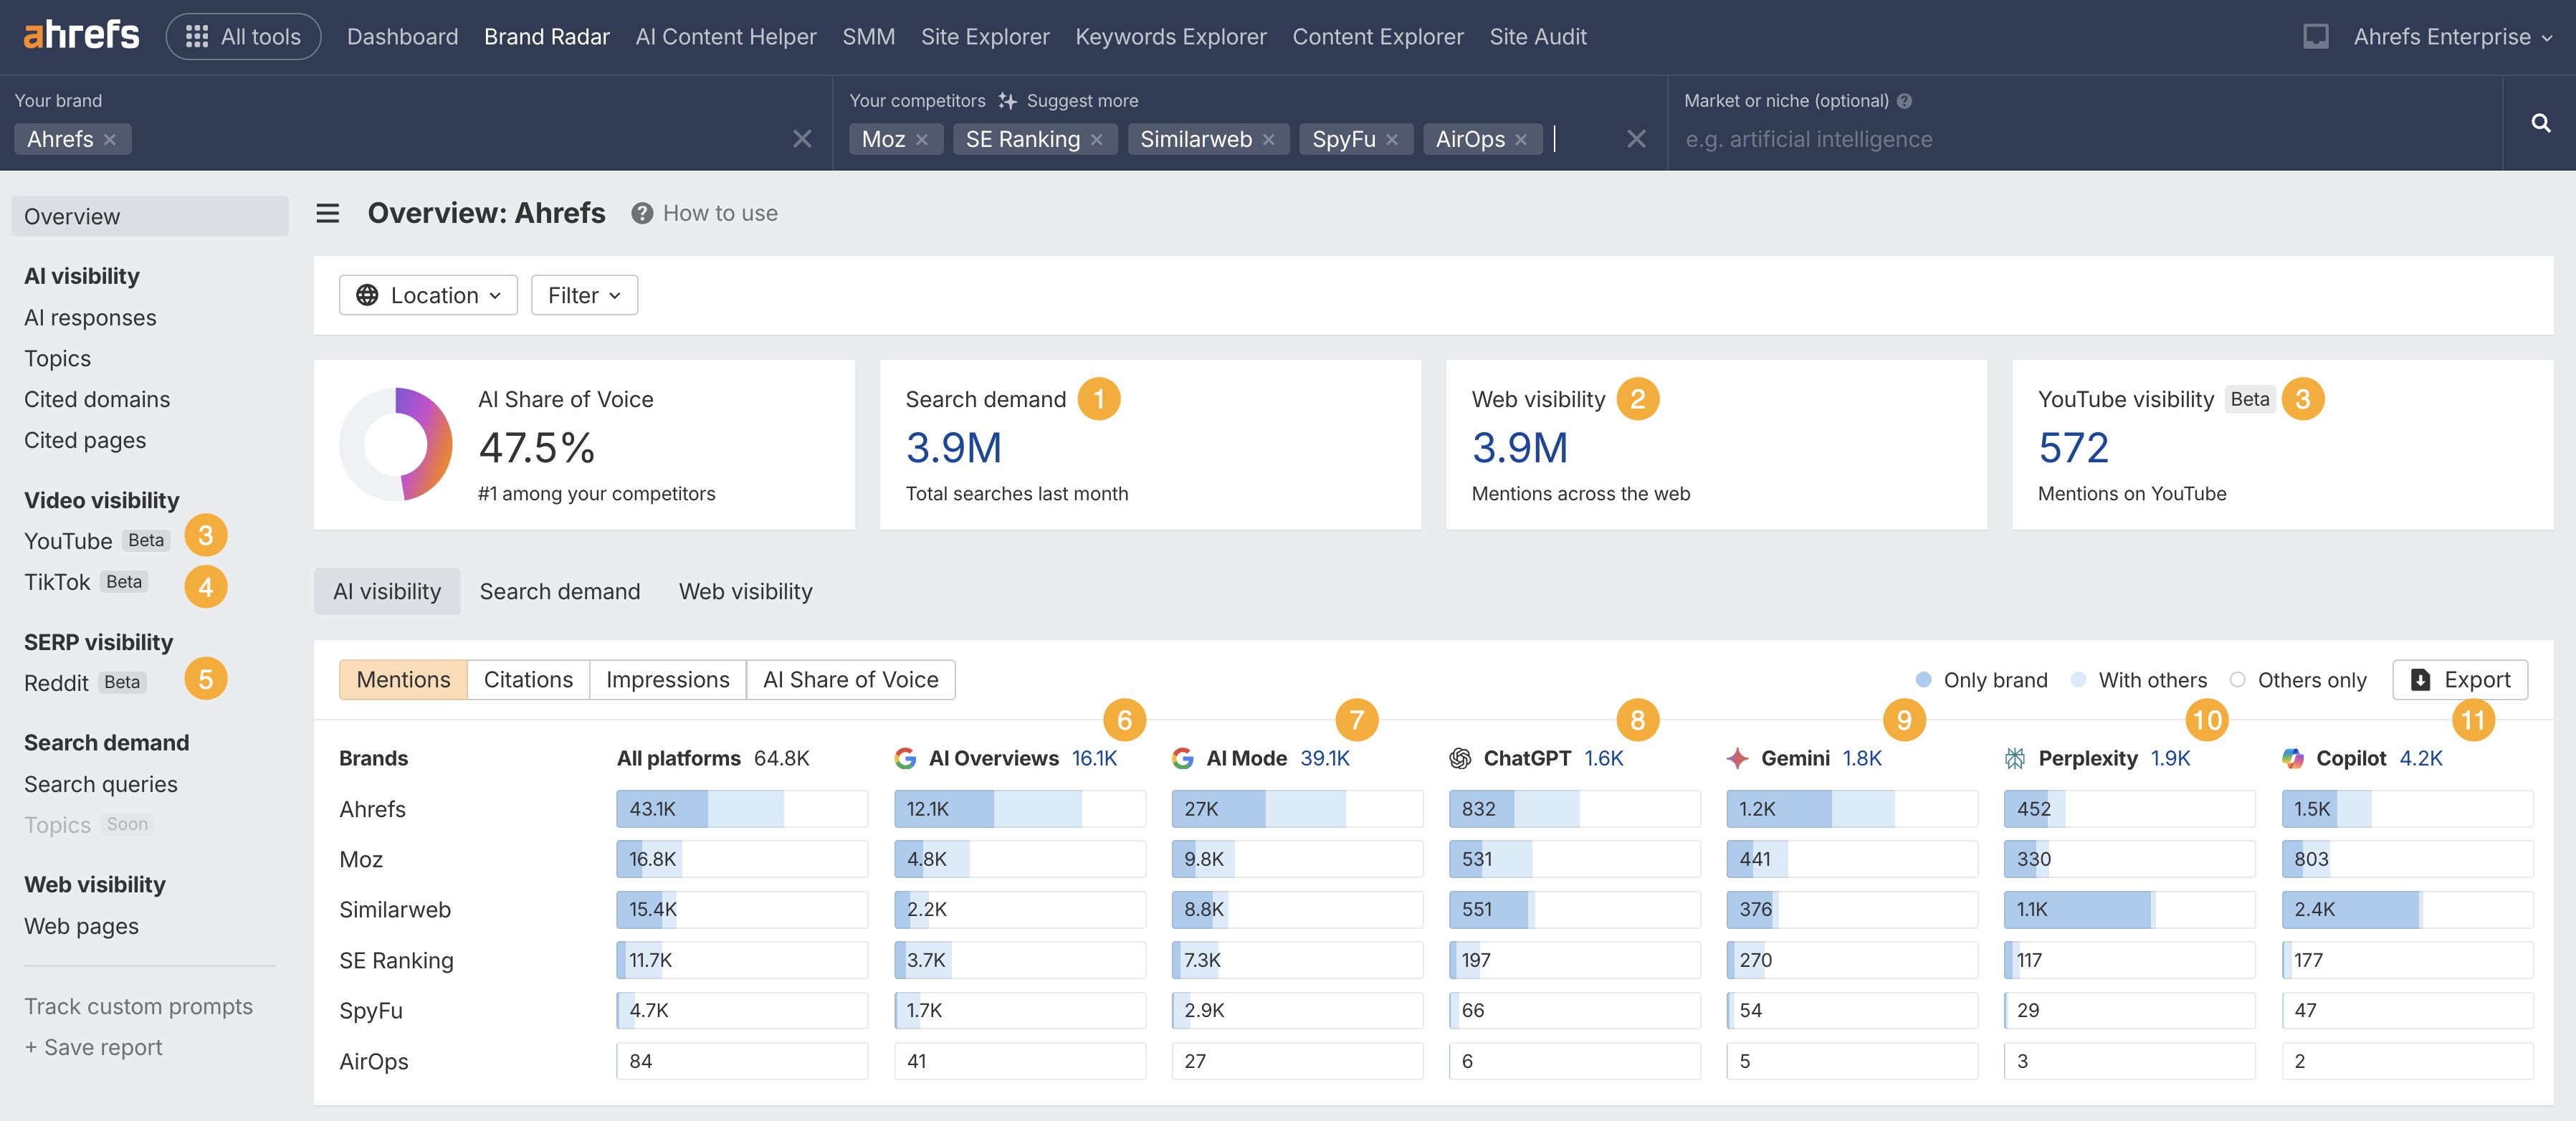This screenshot has height=1121, width=2576.
Task: Click the Suggest more sparkle icon
Action: coord(1007,101)
